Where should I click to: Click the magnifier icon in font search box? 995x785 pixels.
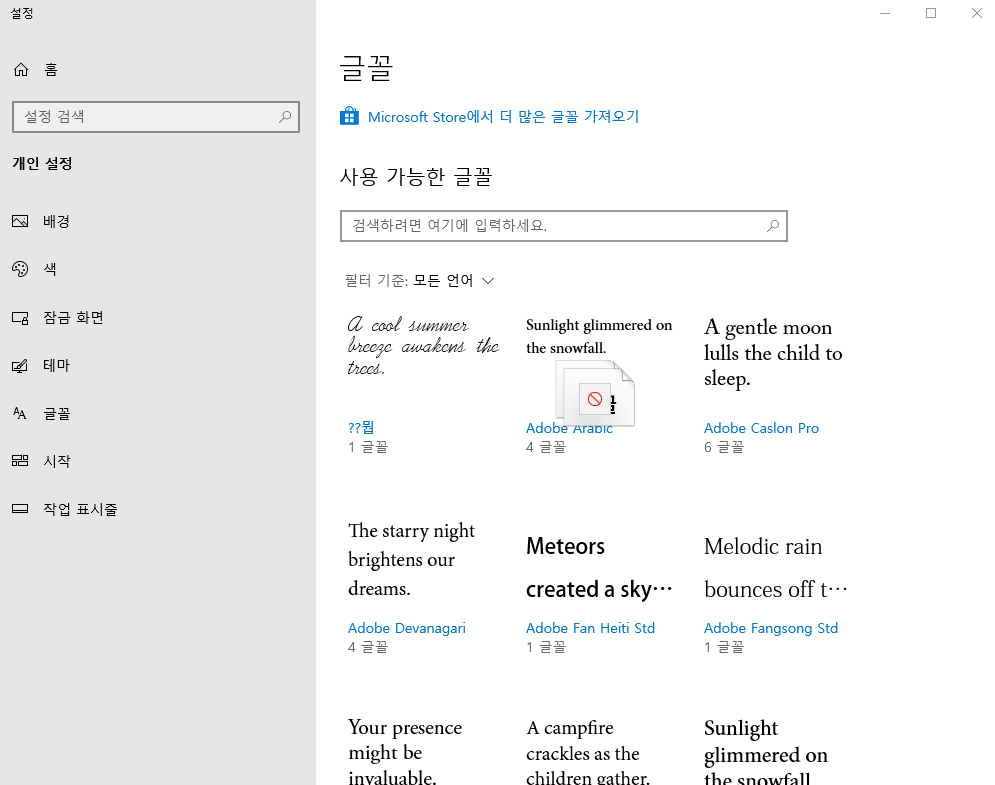click(x=773, y=225)
